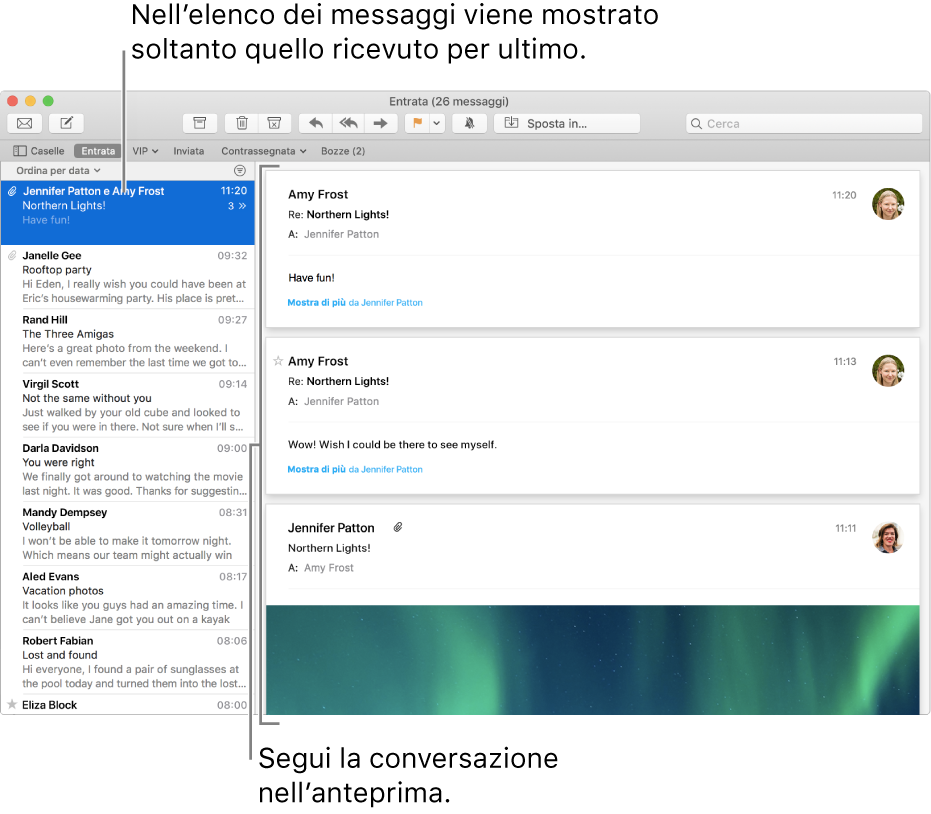Viewport: 931px width, 814px height.
Task: Open Rand Hill's The Three Amigas email
Action: (x=128, y=341)
